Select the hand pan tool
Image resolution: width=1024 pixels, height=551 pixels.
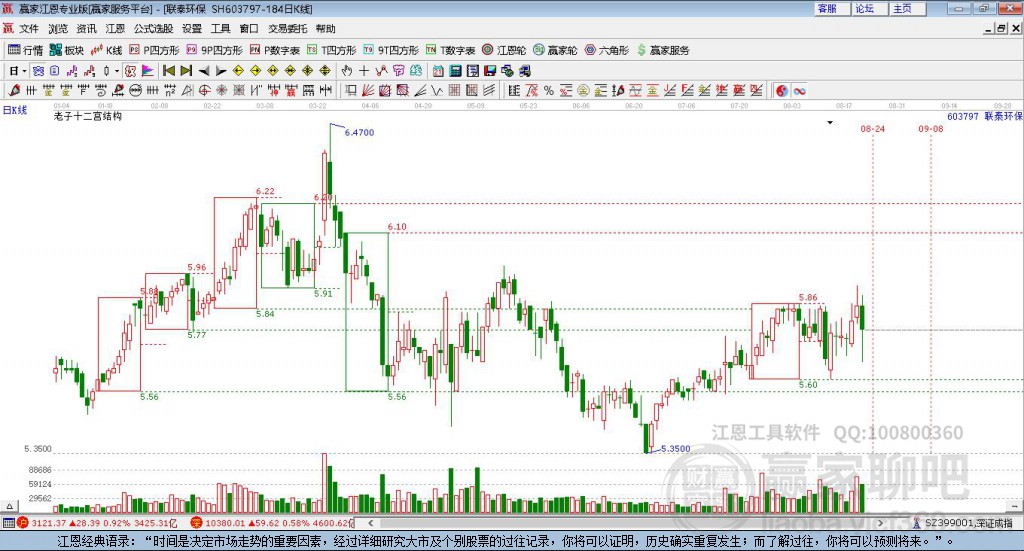tap(346, 71)
